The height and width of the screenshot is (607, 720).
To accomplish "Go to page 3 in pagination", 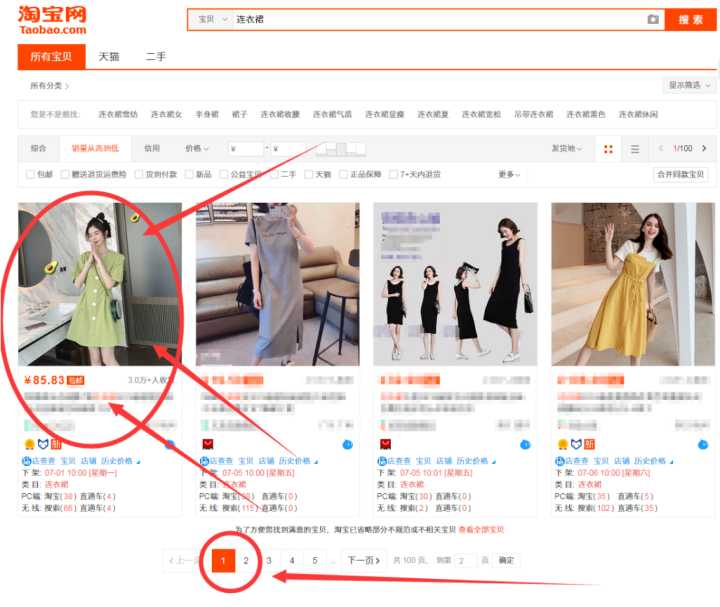I will (x=269, y=561).
